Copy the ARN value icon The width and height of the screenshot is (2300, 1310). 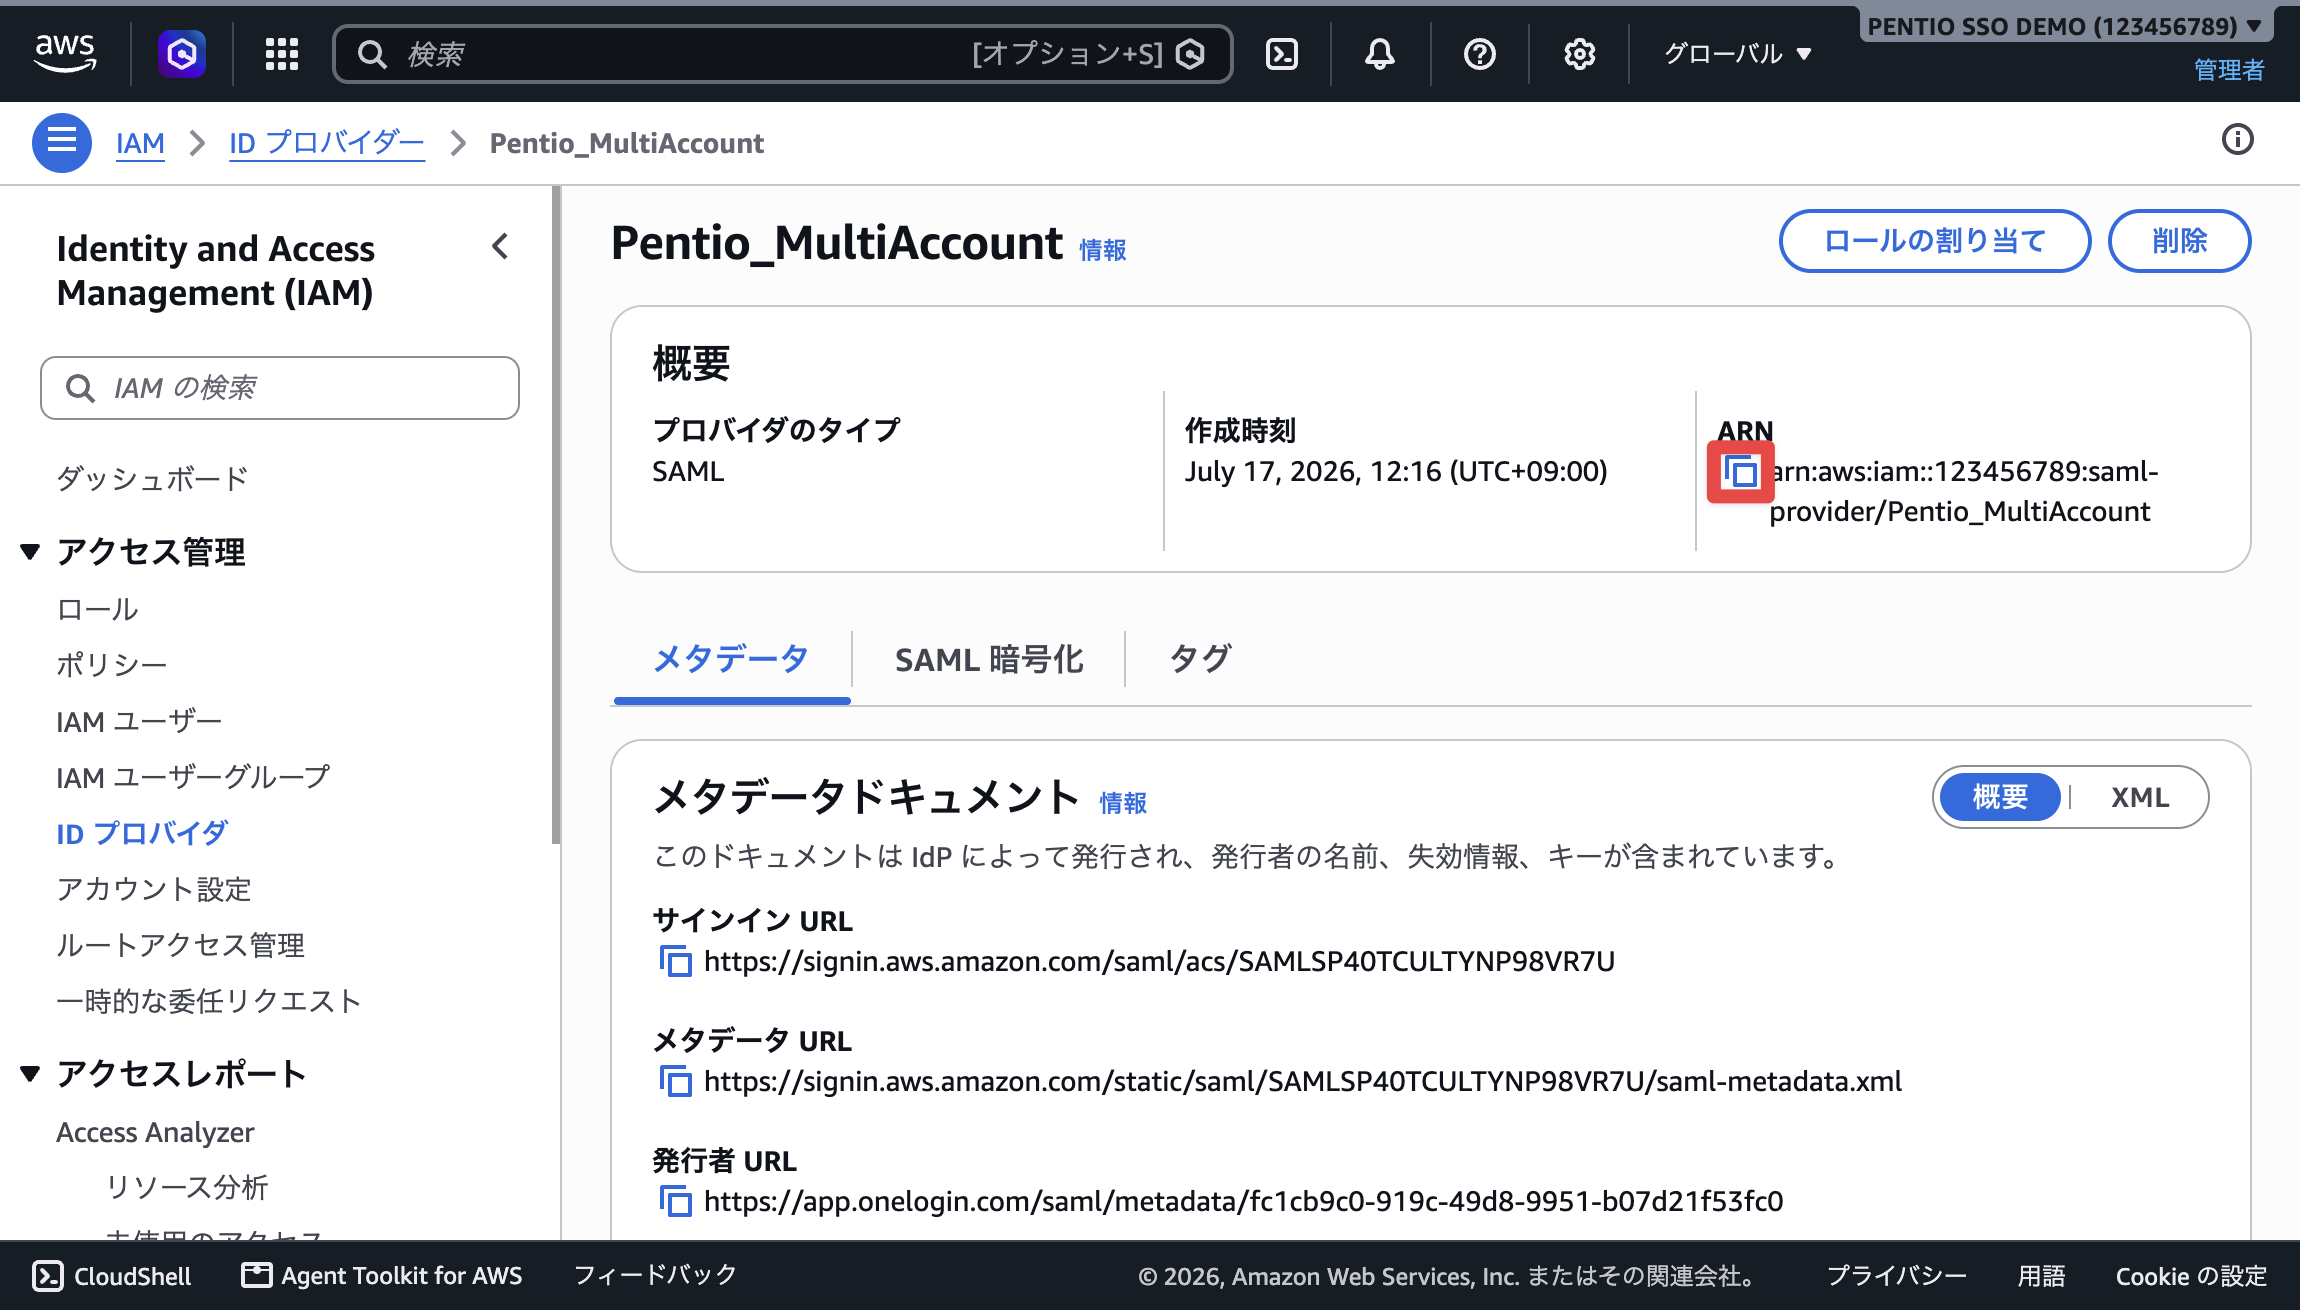pos(1741,472)
